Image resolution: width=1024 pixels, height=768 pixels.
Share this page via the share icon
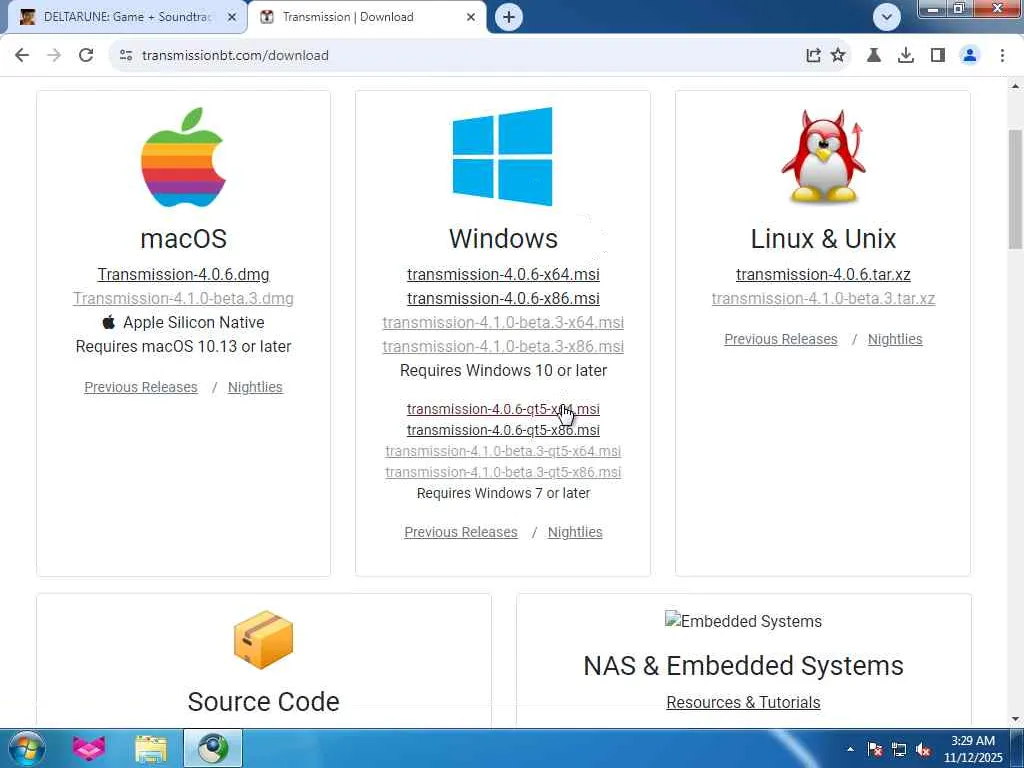pyautogui.click(x=813, y=56)
